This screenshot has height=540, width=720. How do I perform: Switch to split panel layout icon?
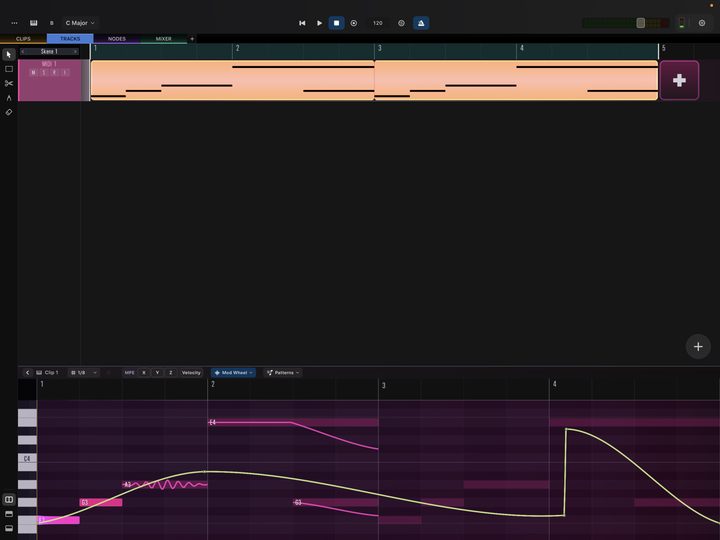[x=9, y=499]
